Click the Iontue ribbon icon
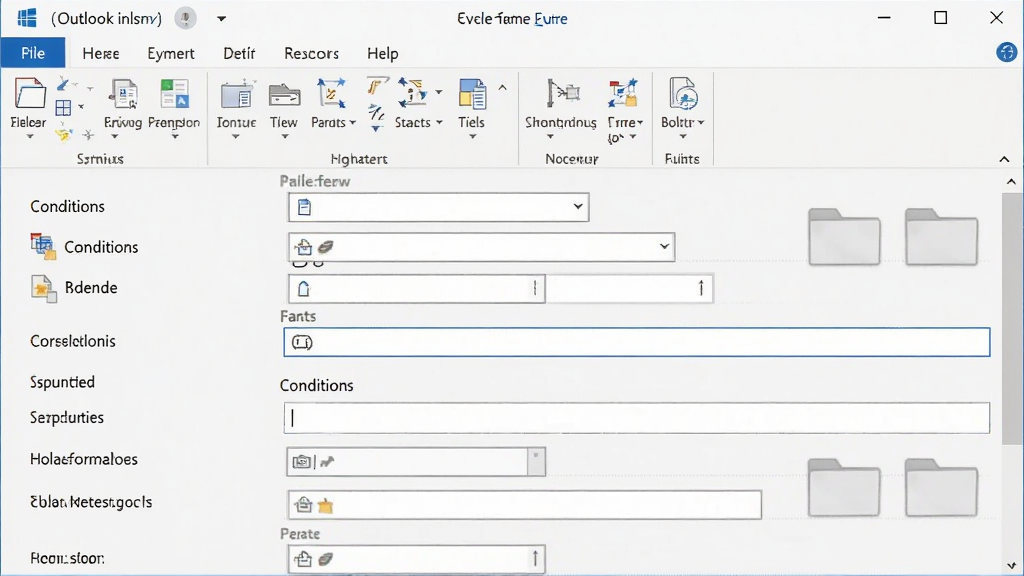The width and height of the screenshot is (1024, 576). [236, 95]
